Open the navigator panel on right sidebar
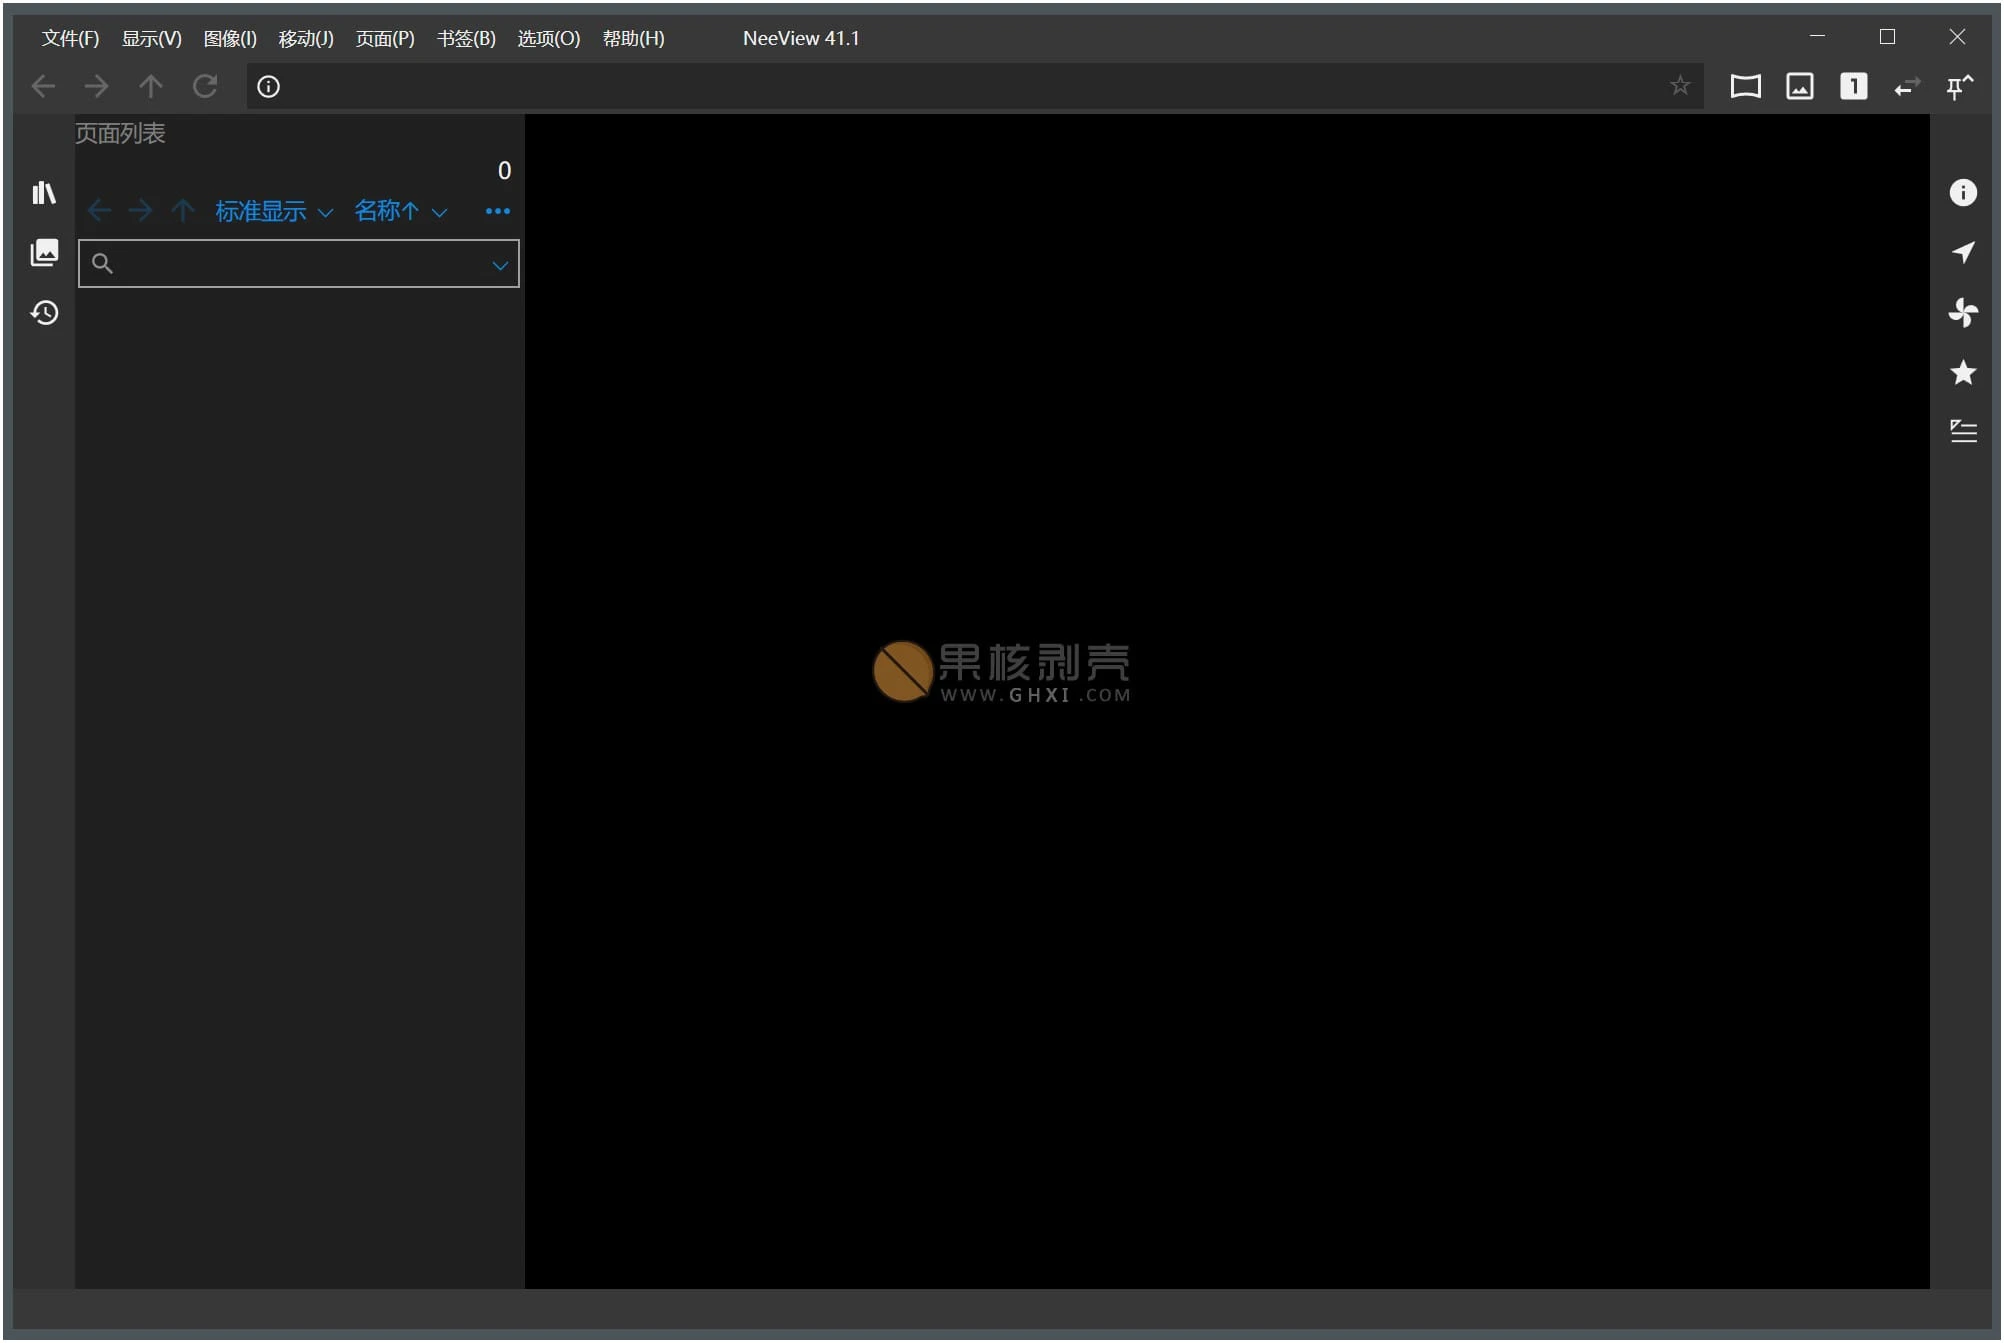This screenshot has height=1343, width=2004. 1962,252
